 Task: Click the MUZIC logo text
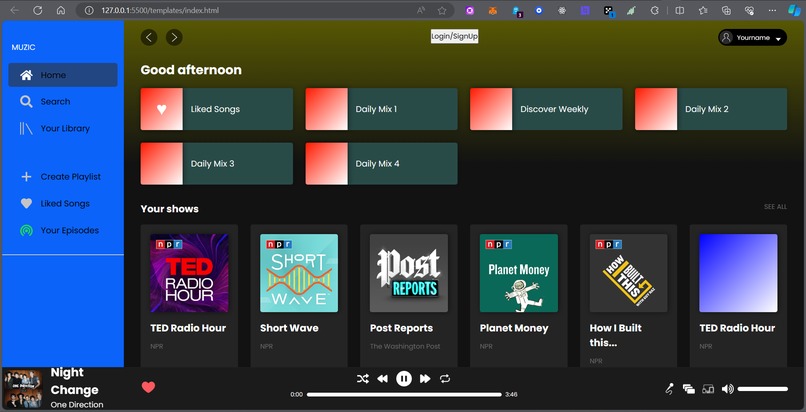pyautogui.click(x=24, y=47)
